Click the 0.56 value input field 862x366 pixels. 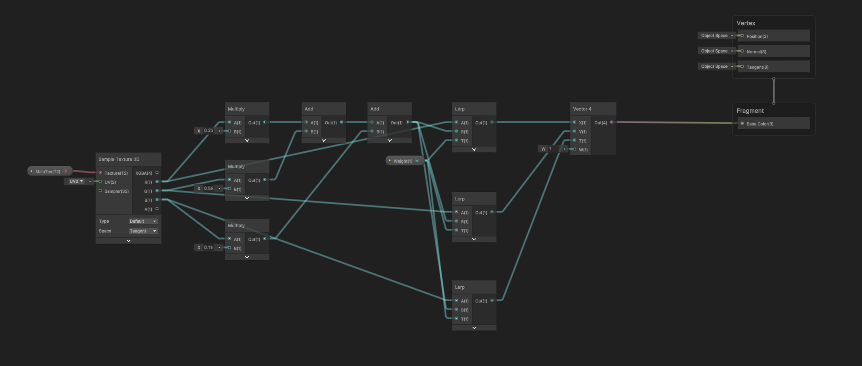click(x=209, y=188)
